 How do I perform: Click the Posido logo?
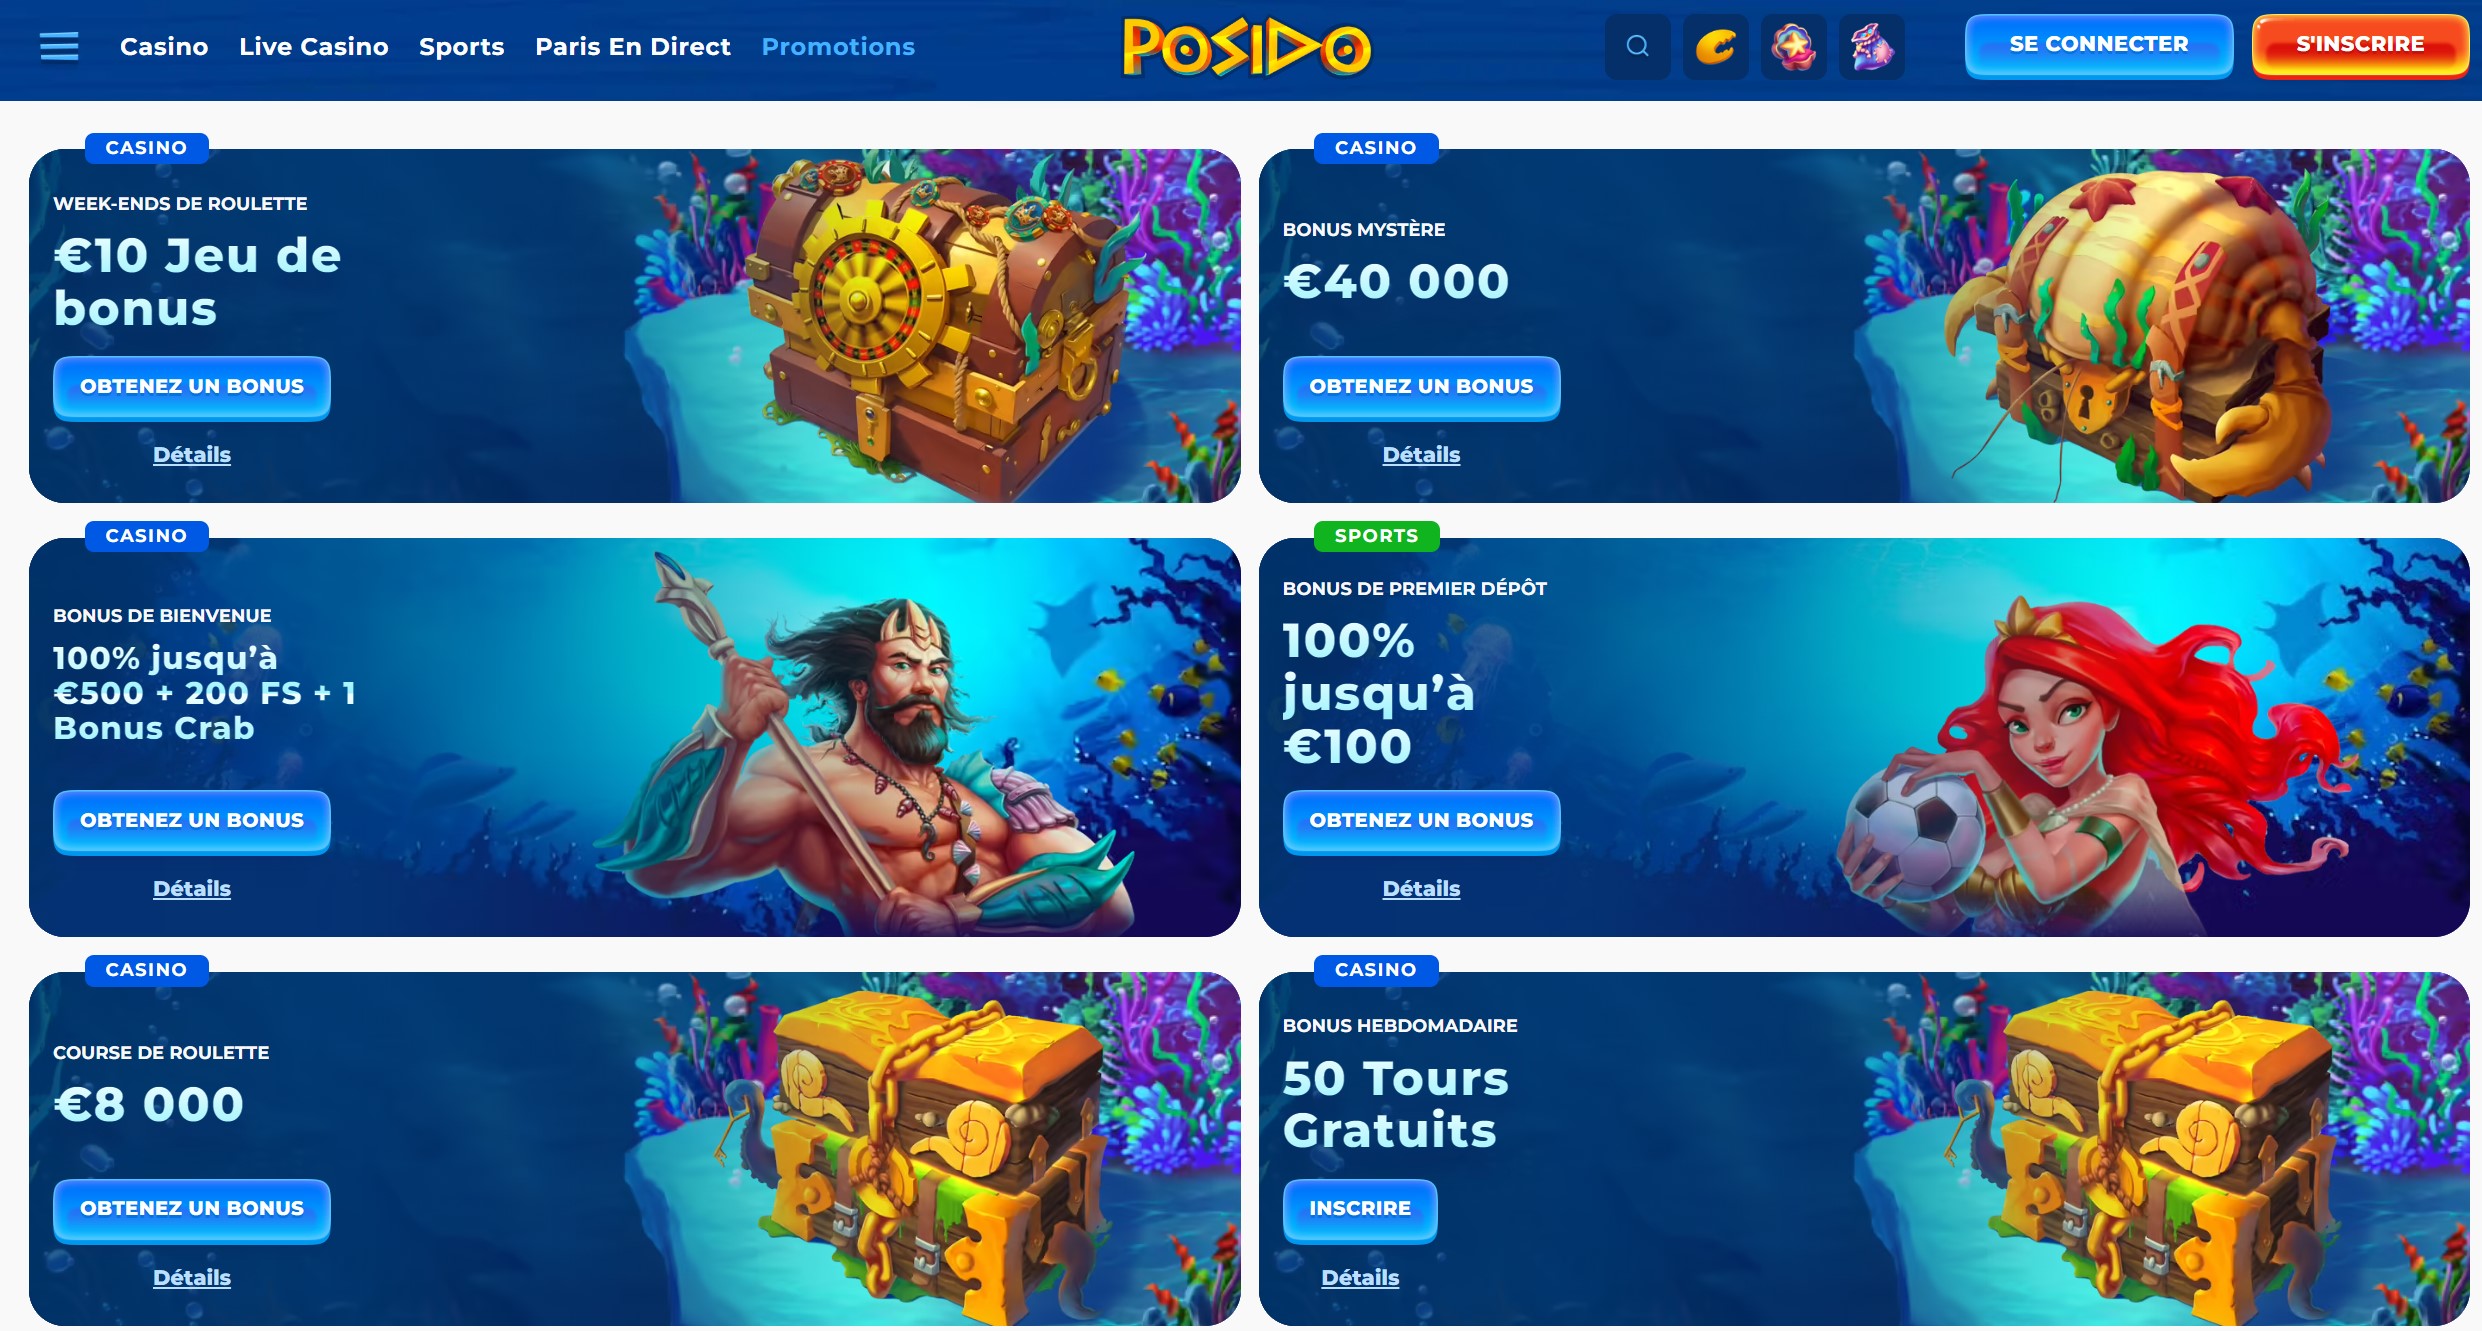click(1247, 47)
